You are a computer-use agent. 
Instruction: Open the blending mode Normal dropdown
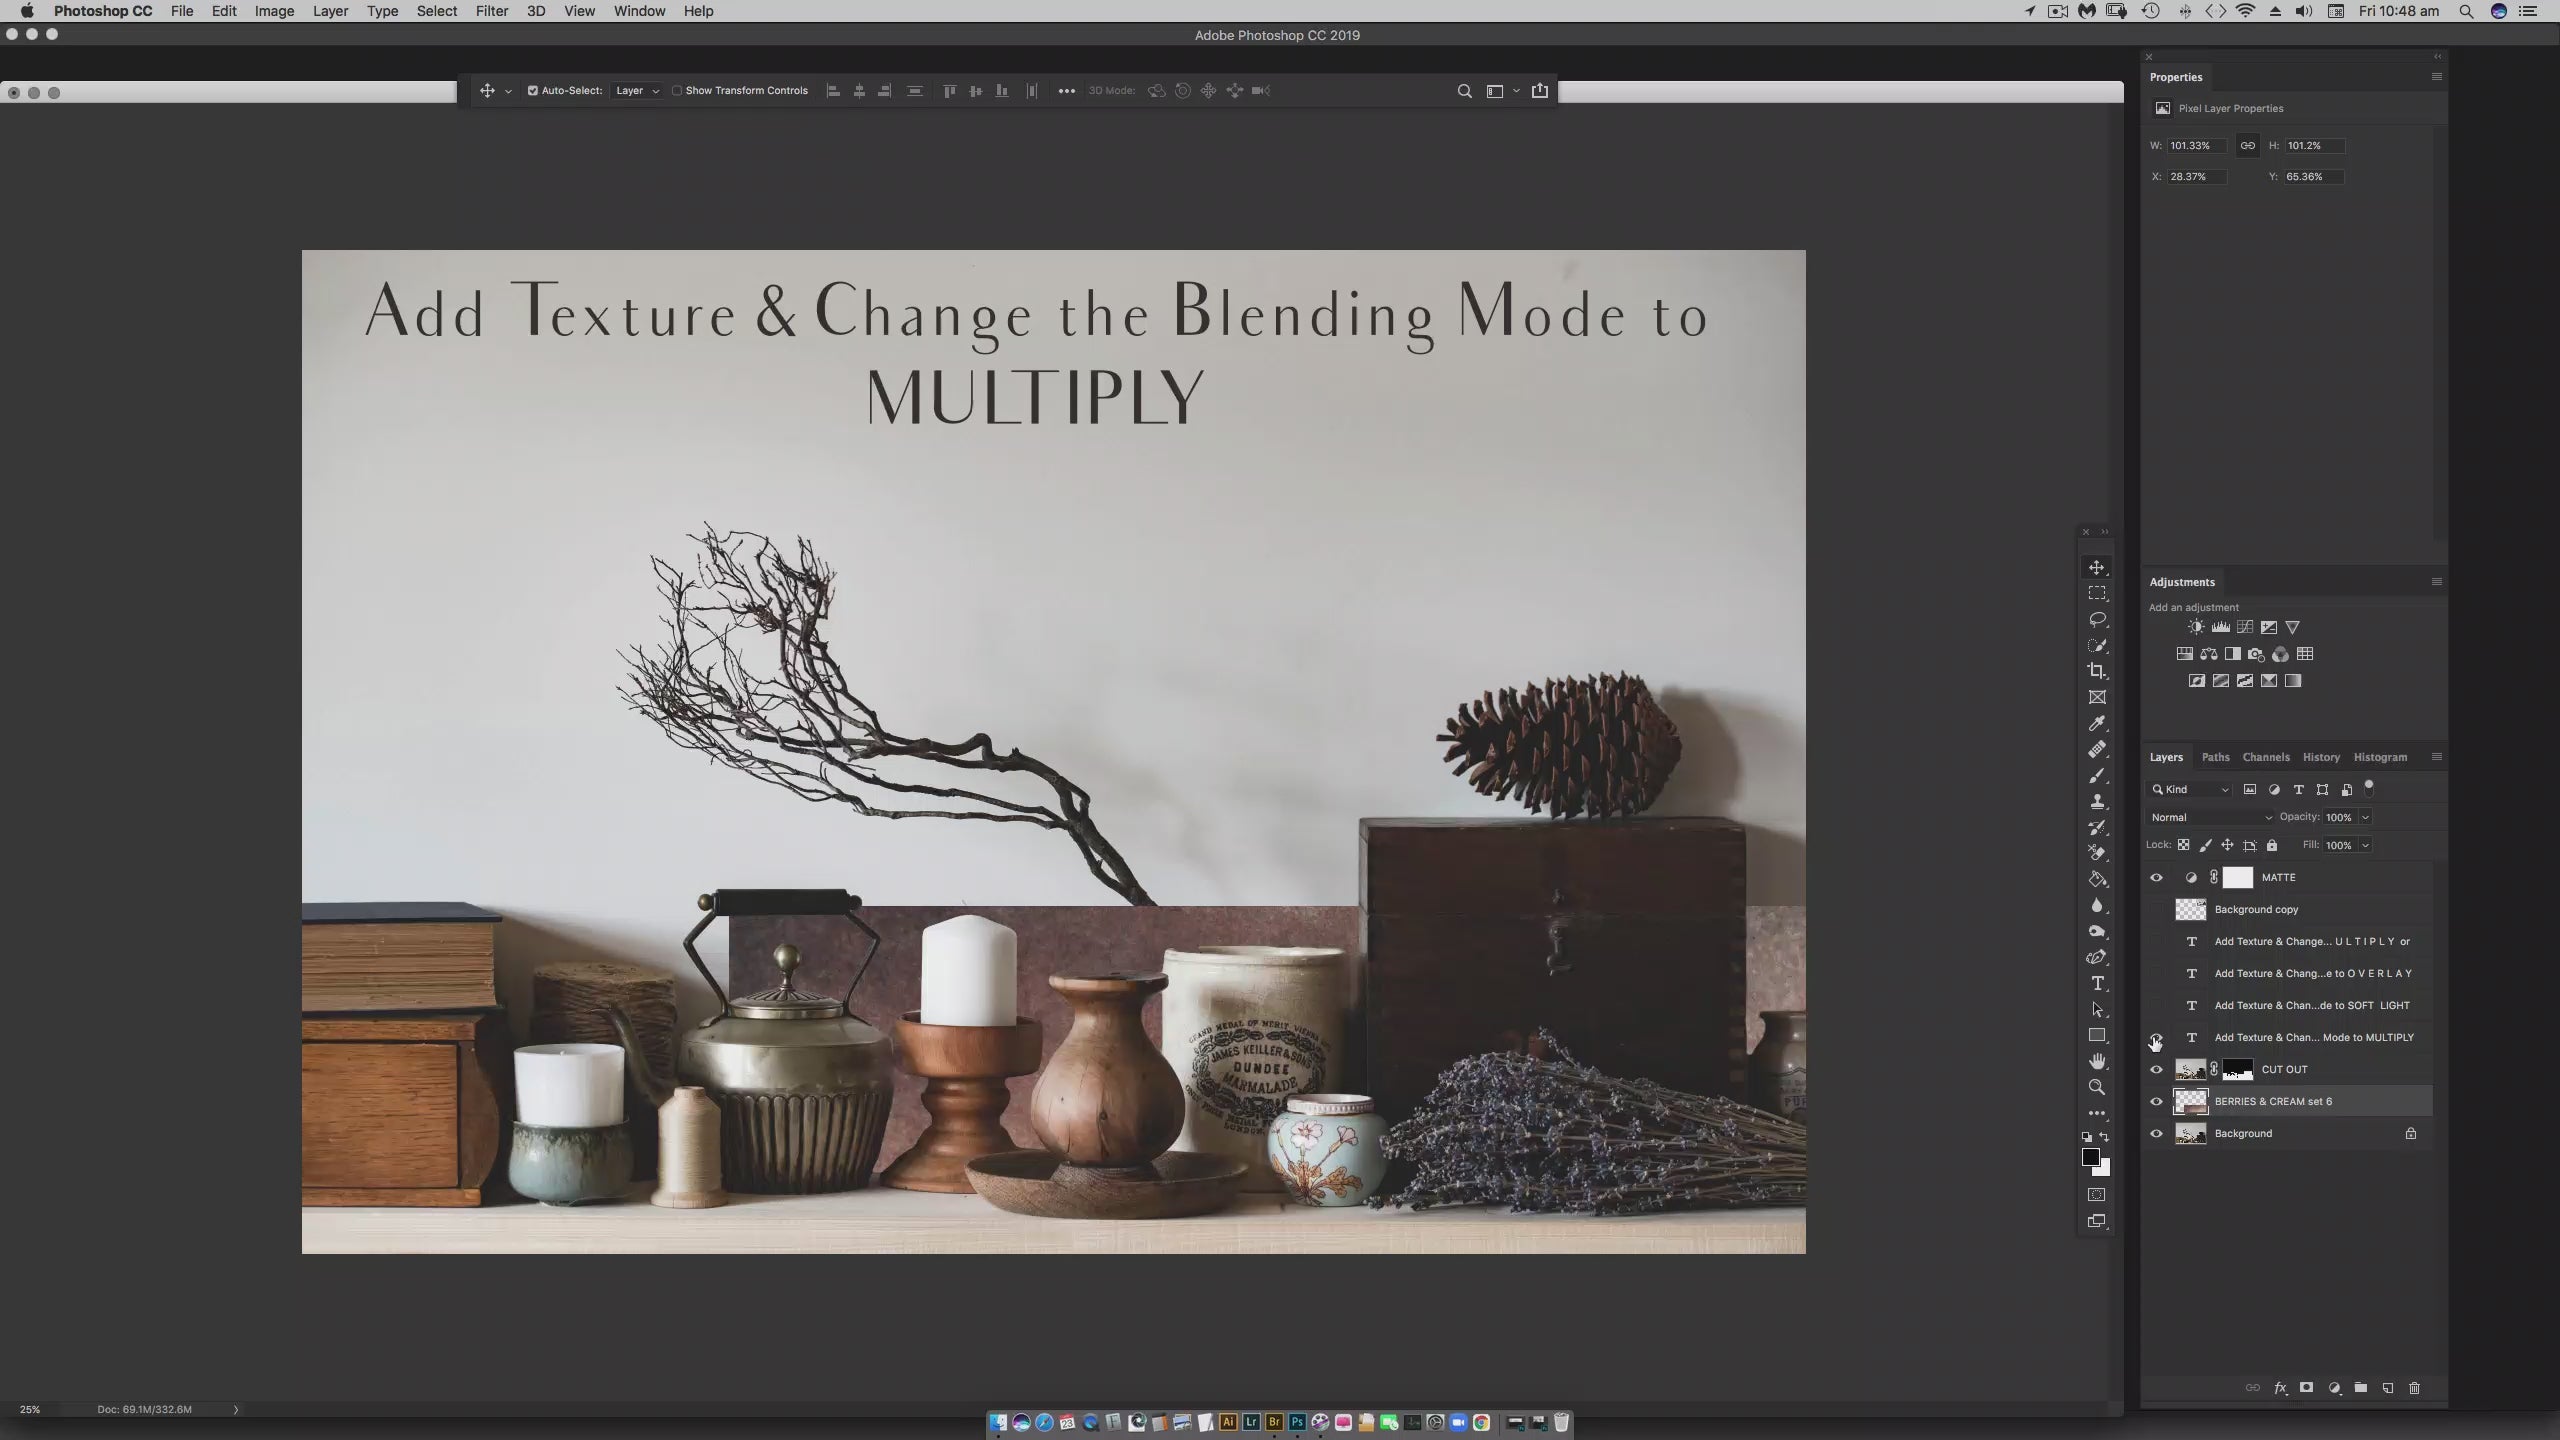point(2210,817)
